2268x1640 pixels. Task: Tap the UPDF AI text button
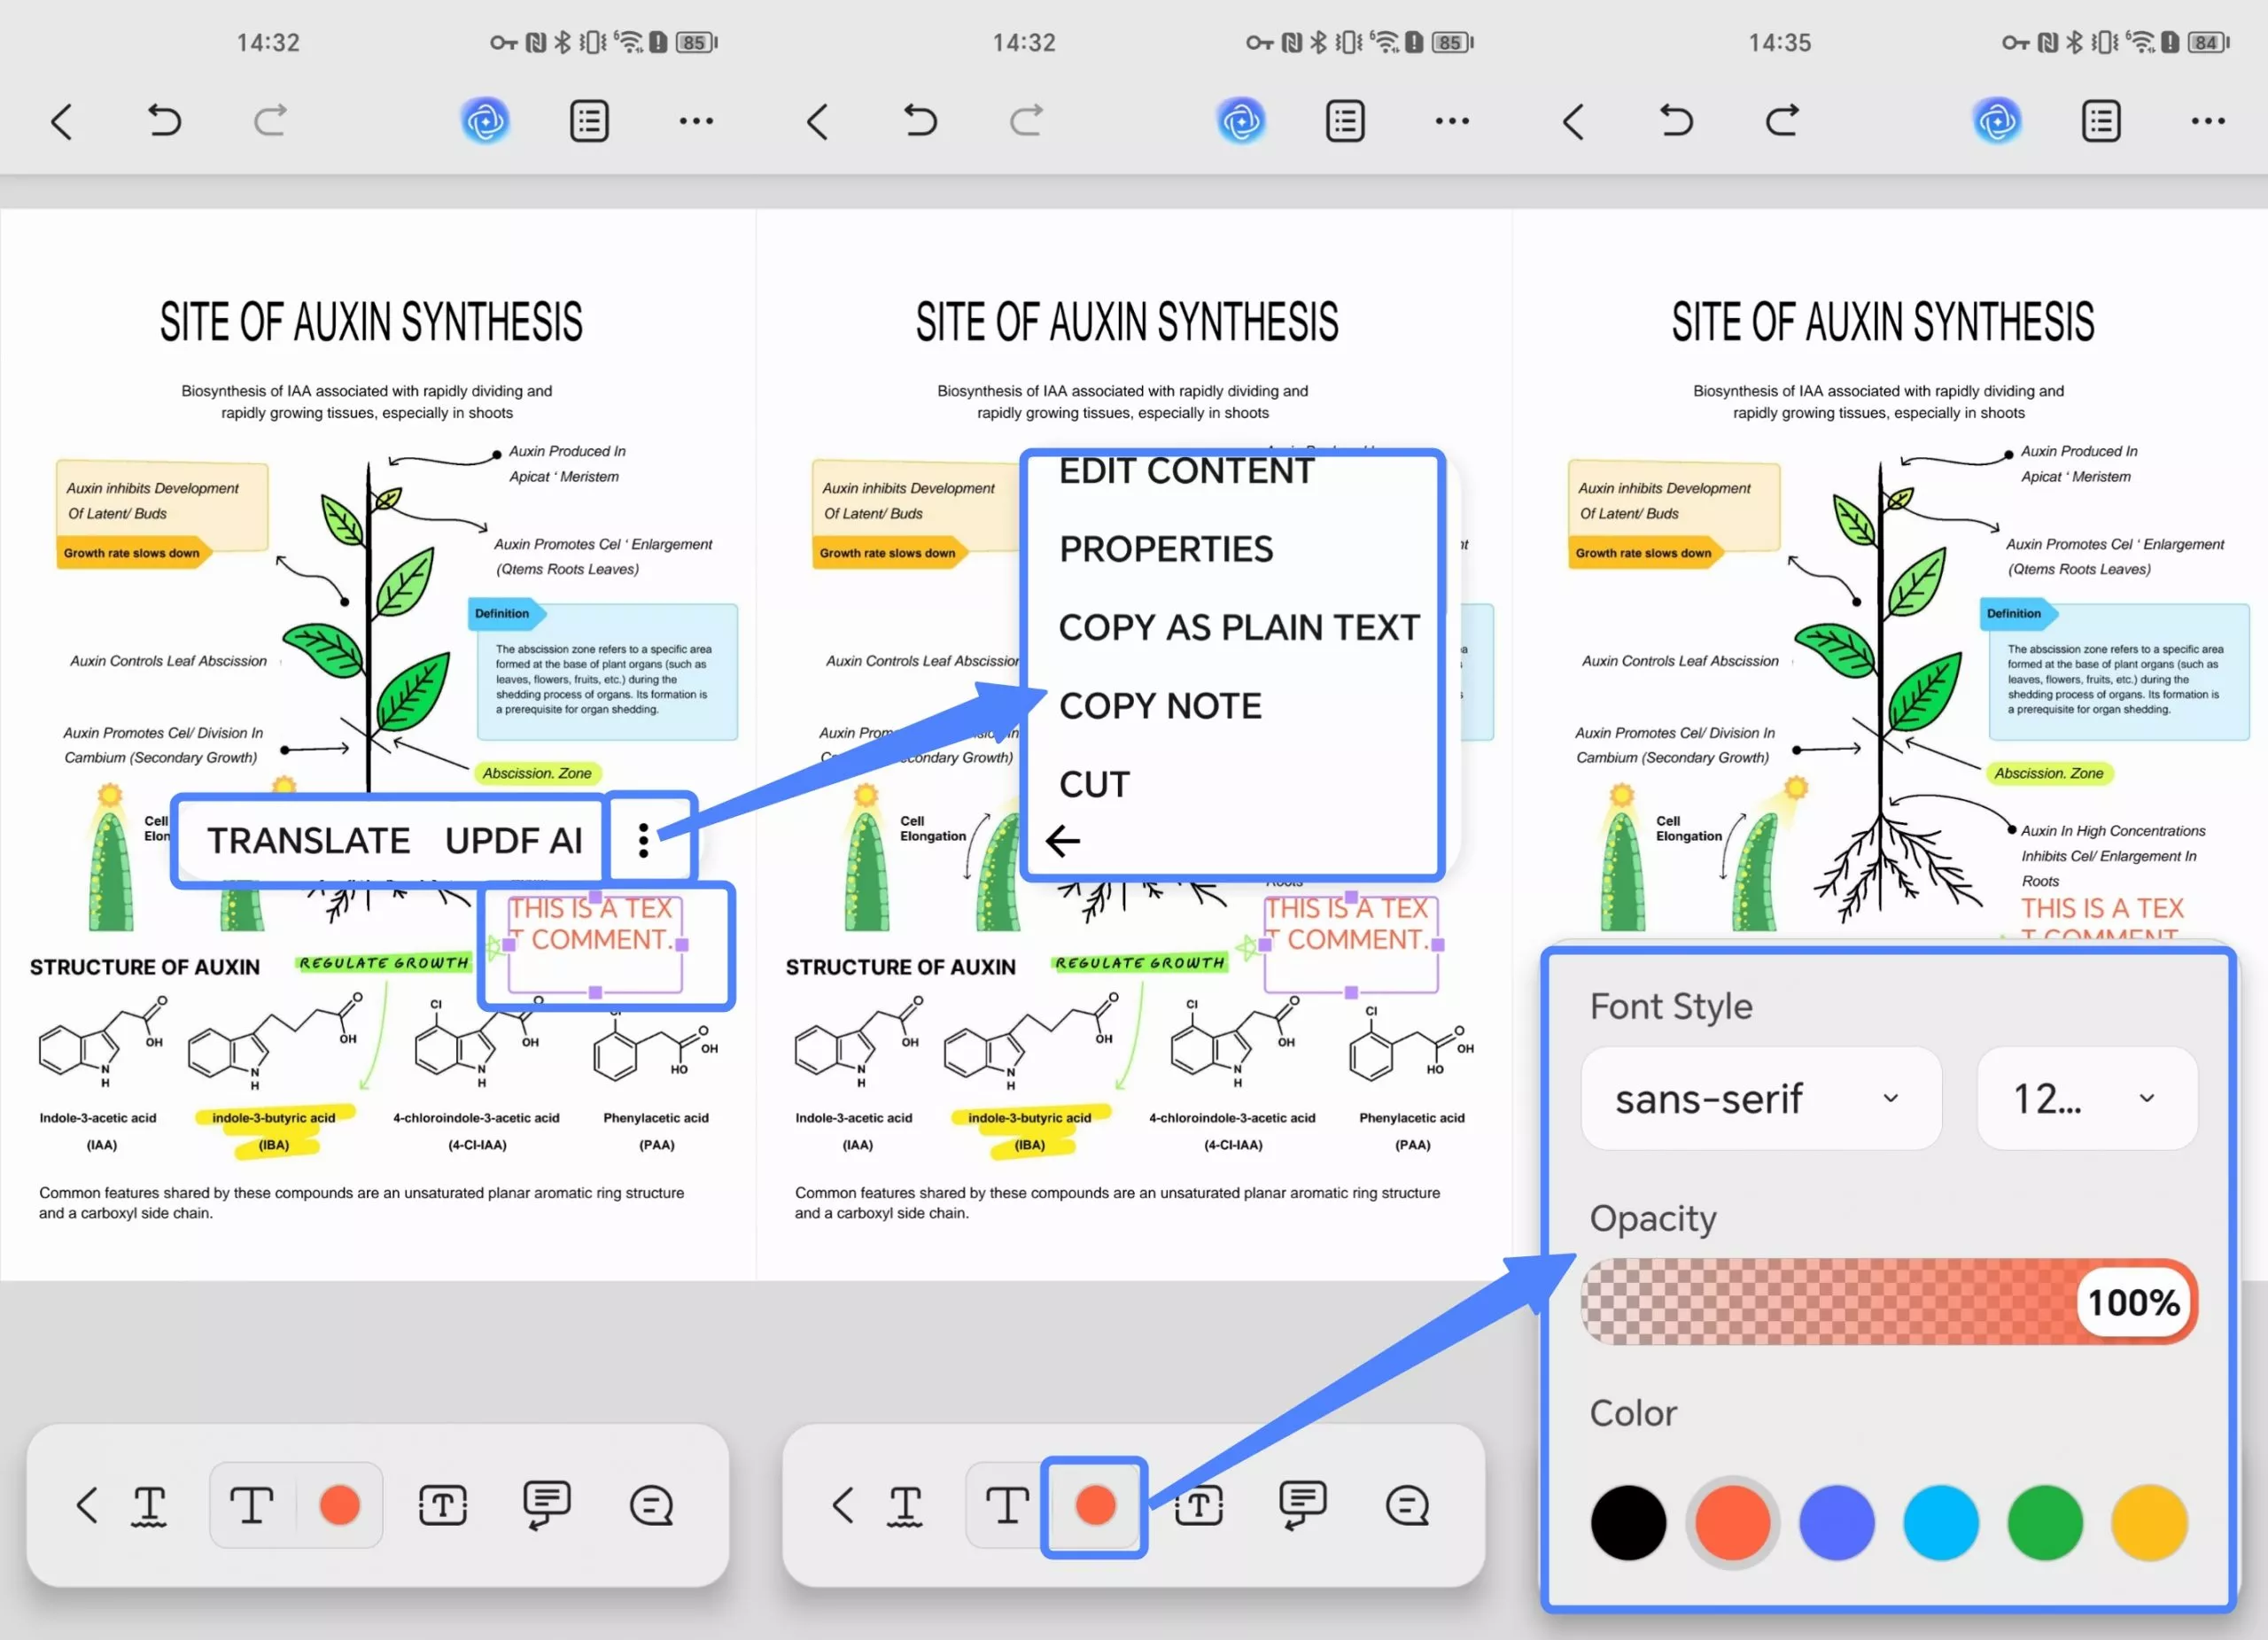click(513, 840)
